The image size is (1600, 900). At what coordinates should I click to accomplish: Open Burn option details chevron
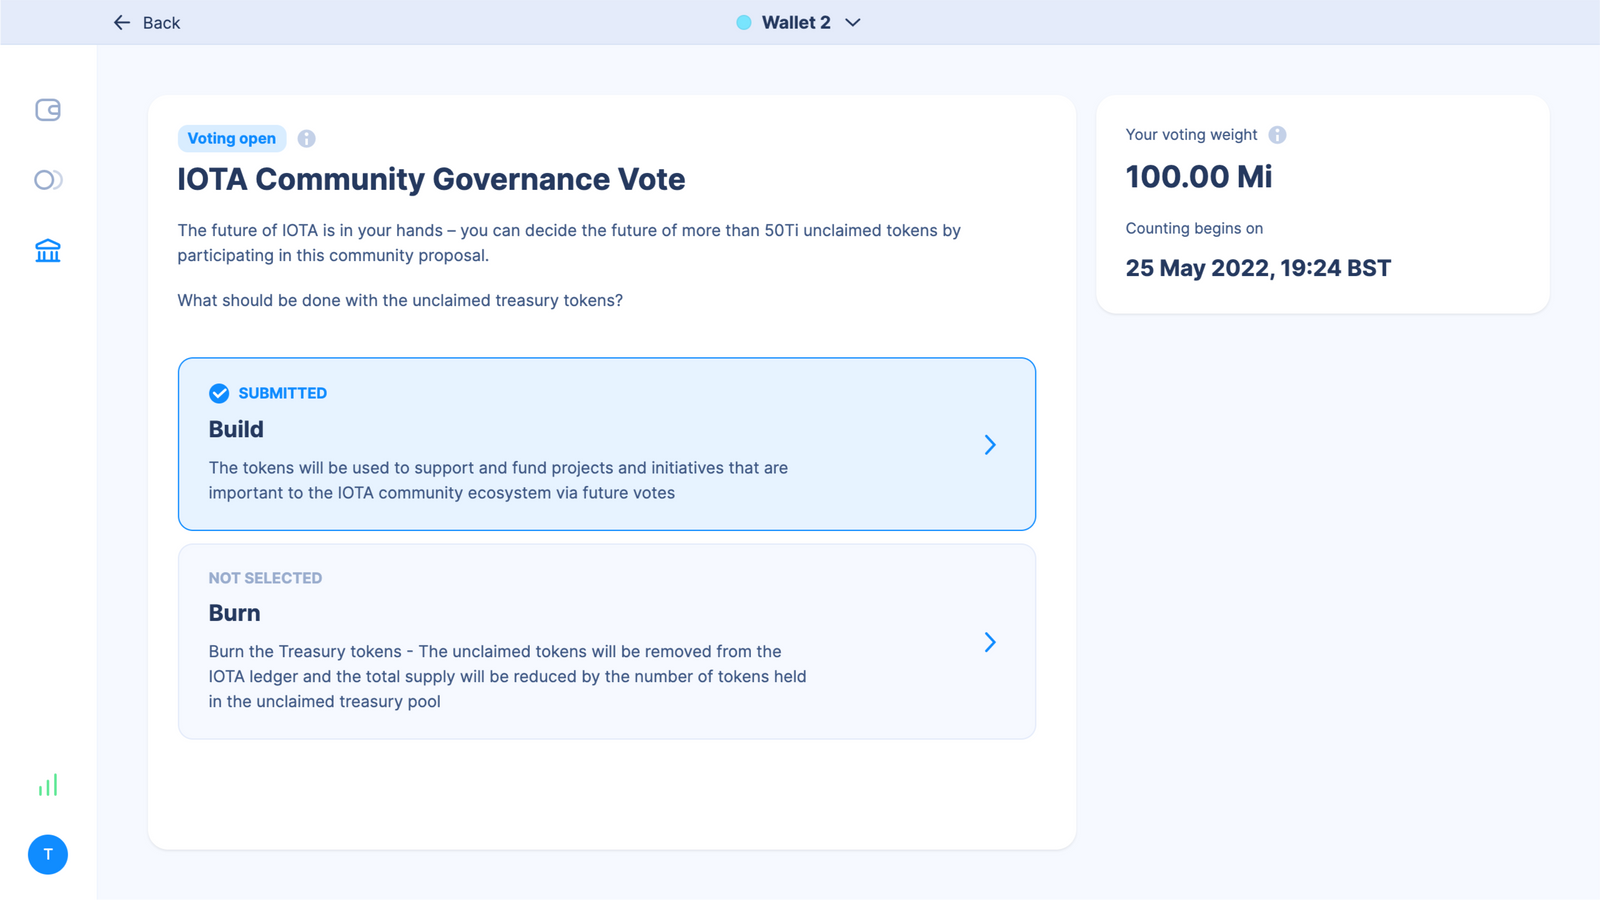[x=990, y=642]
